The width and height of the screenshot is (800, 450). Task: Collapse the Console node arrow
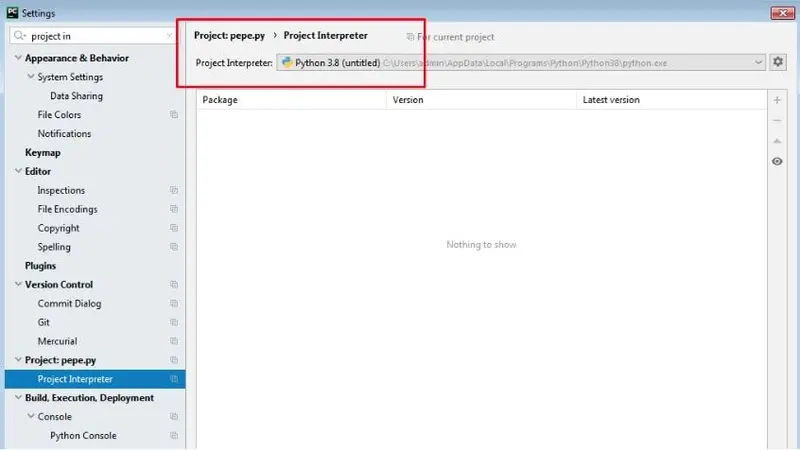tap(31, 416)
